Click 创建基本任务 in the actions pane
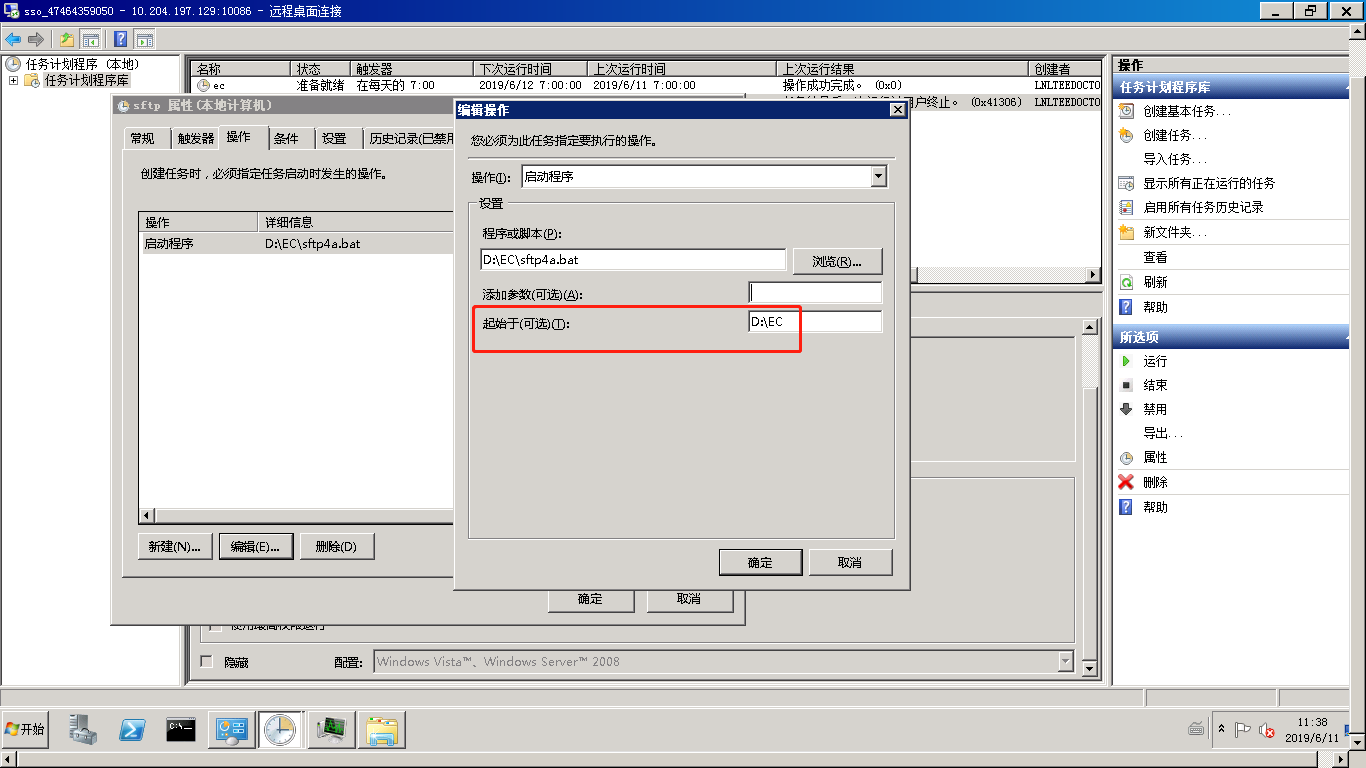 point(1187,111)
